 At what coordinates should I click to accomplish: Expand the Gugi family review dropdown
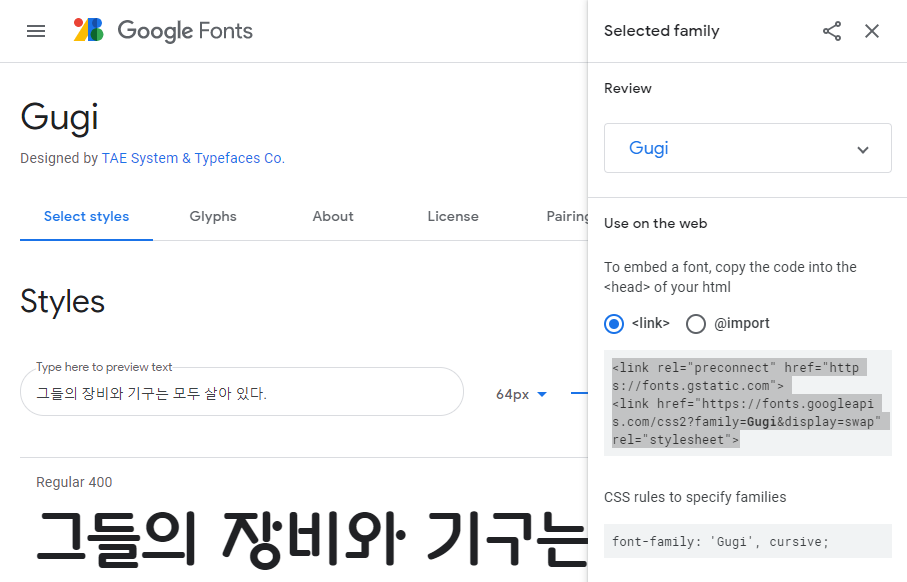click(747, 148)
